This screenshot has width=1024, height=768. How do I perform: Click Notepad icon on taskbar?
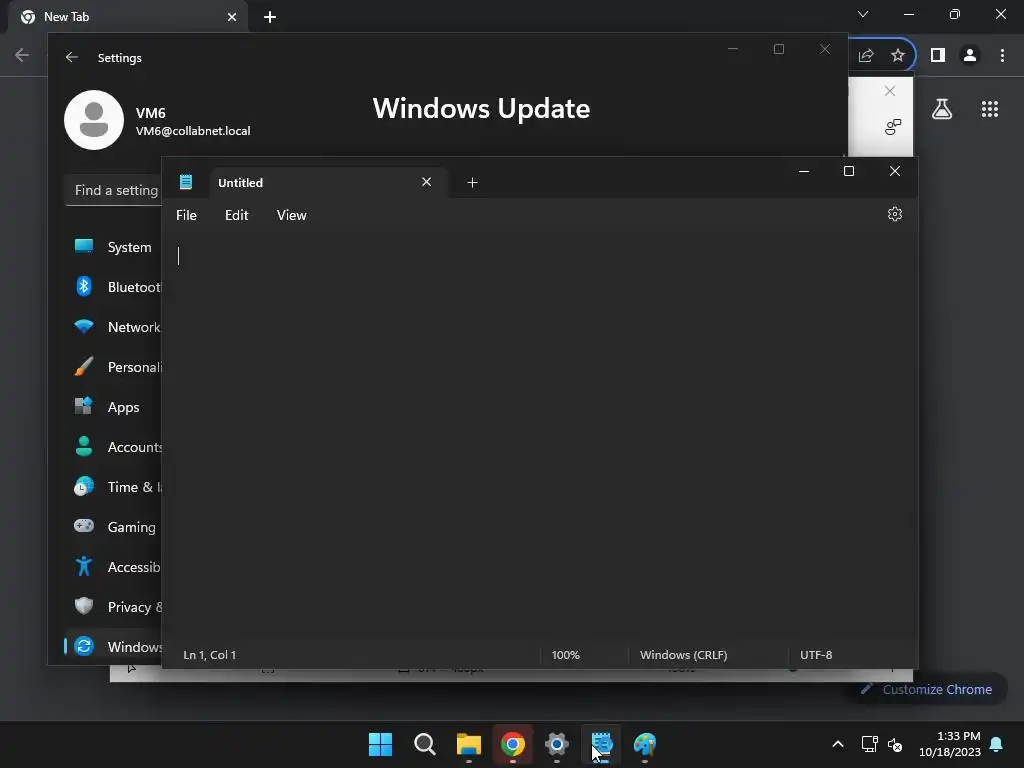(x=601, y=744)
